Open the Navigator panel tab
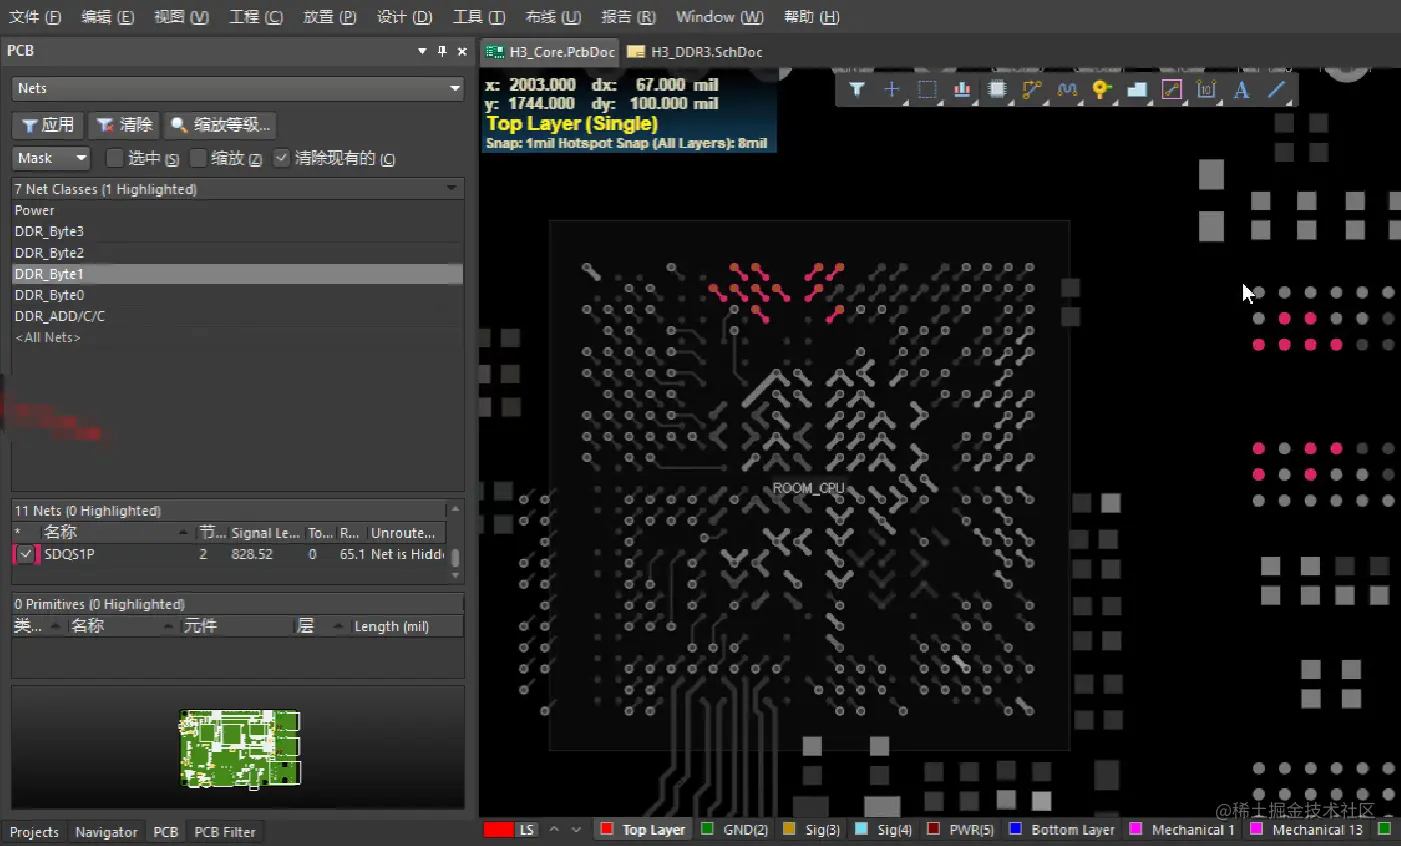The width and height of the screenshot is (1401, 846). (106, 832)
